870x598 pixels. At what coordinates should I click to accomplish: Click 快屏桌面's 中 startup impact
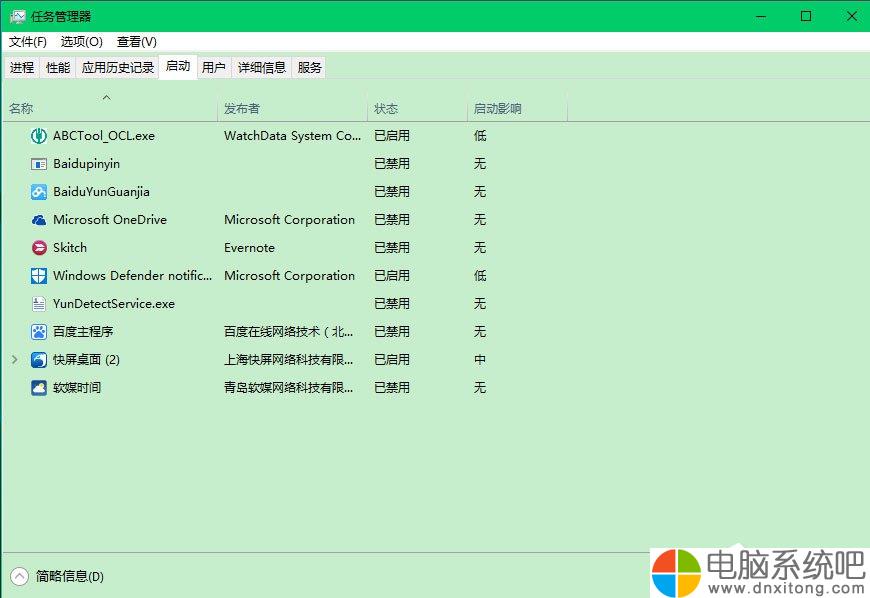click(480, 360)
